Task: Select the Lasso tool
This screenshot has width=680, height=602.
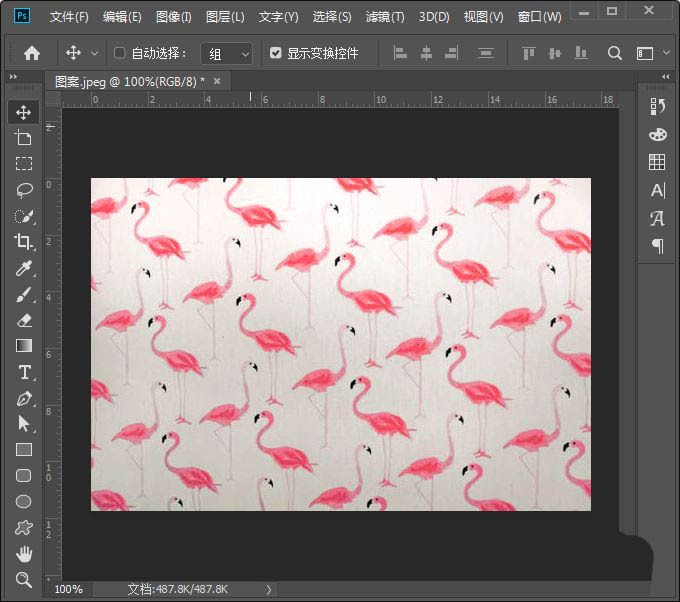Action: [x=24, y=190]
